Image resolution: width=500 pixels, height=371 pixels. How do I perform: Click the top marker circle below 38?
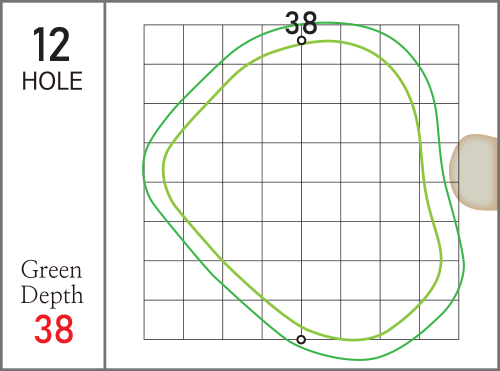tap(301, 41)
